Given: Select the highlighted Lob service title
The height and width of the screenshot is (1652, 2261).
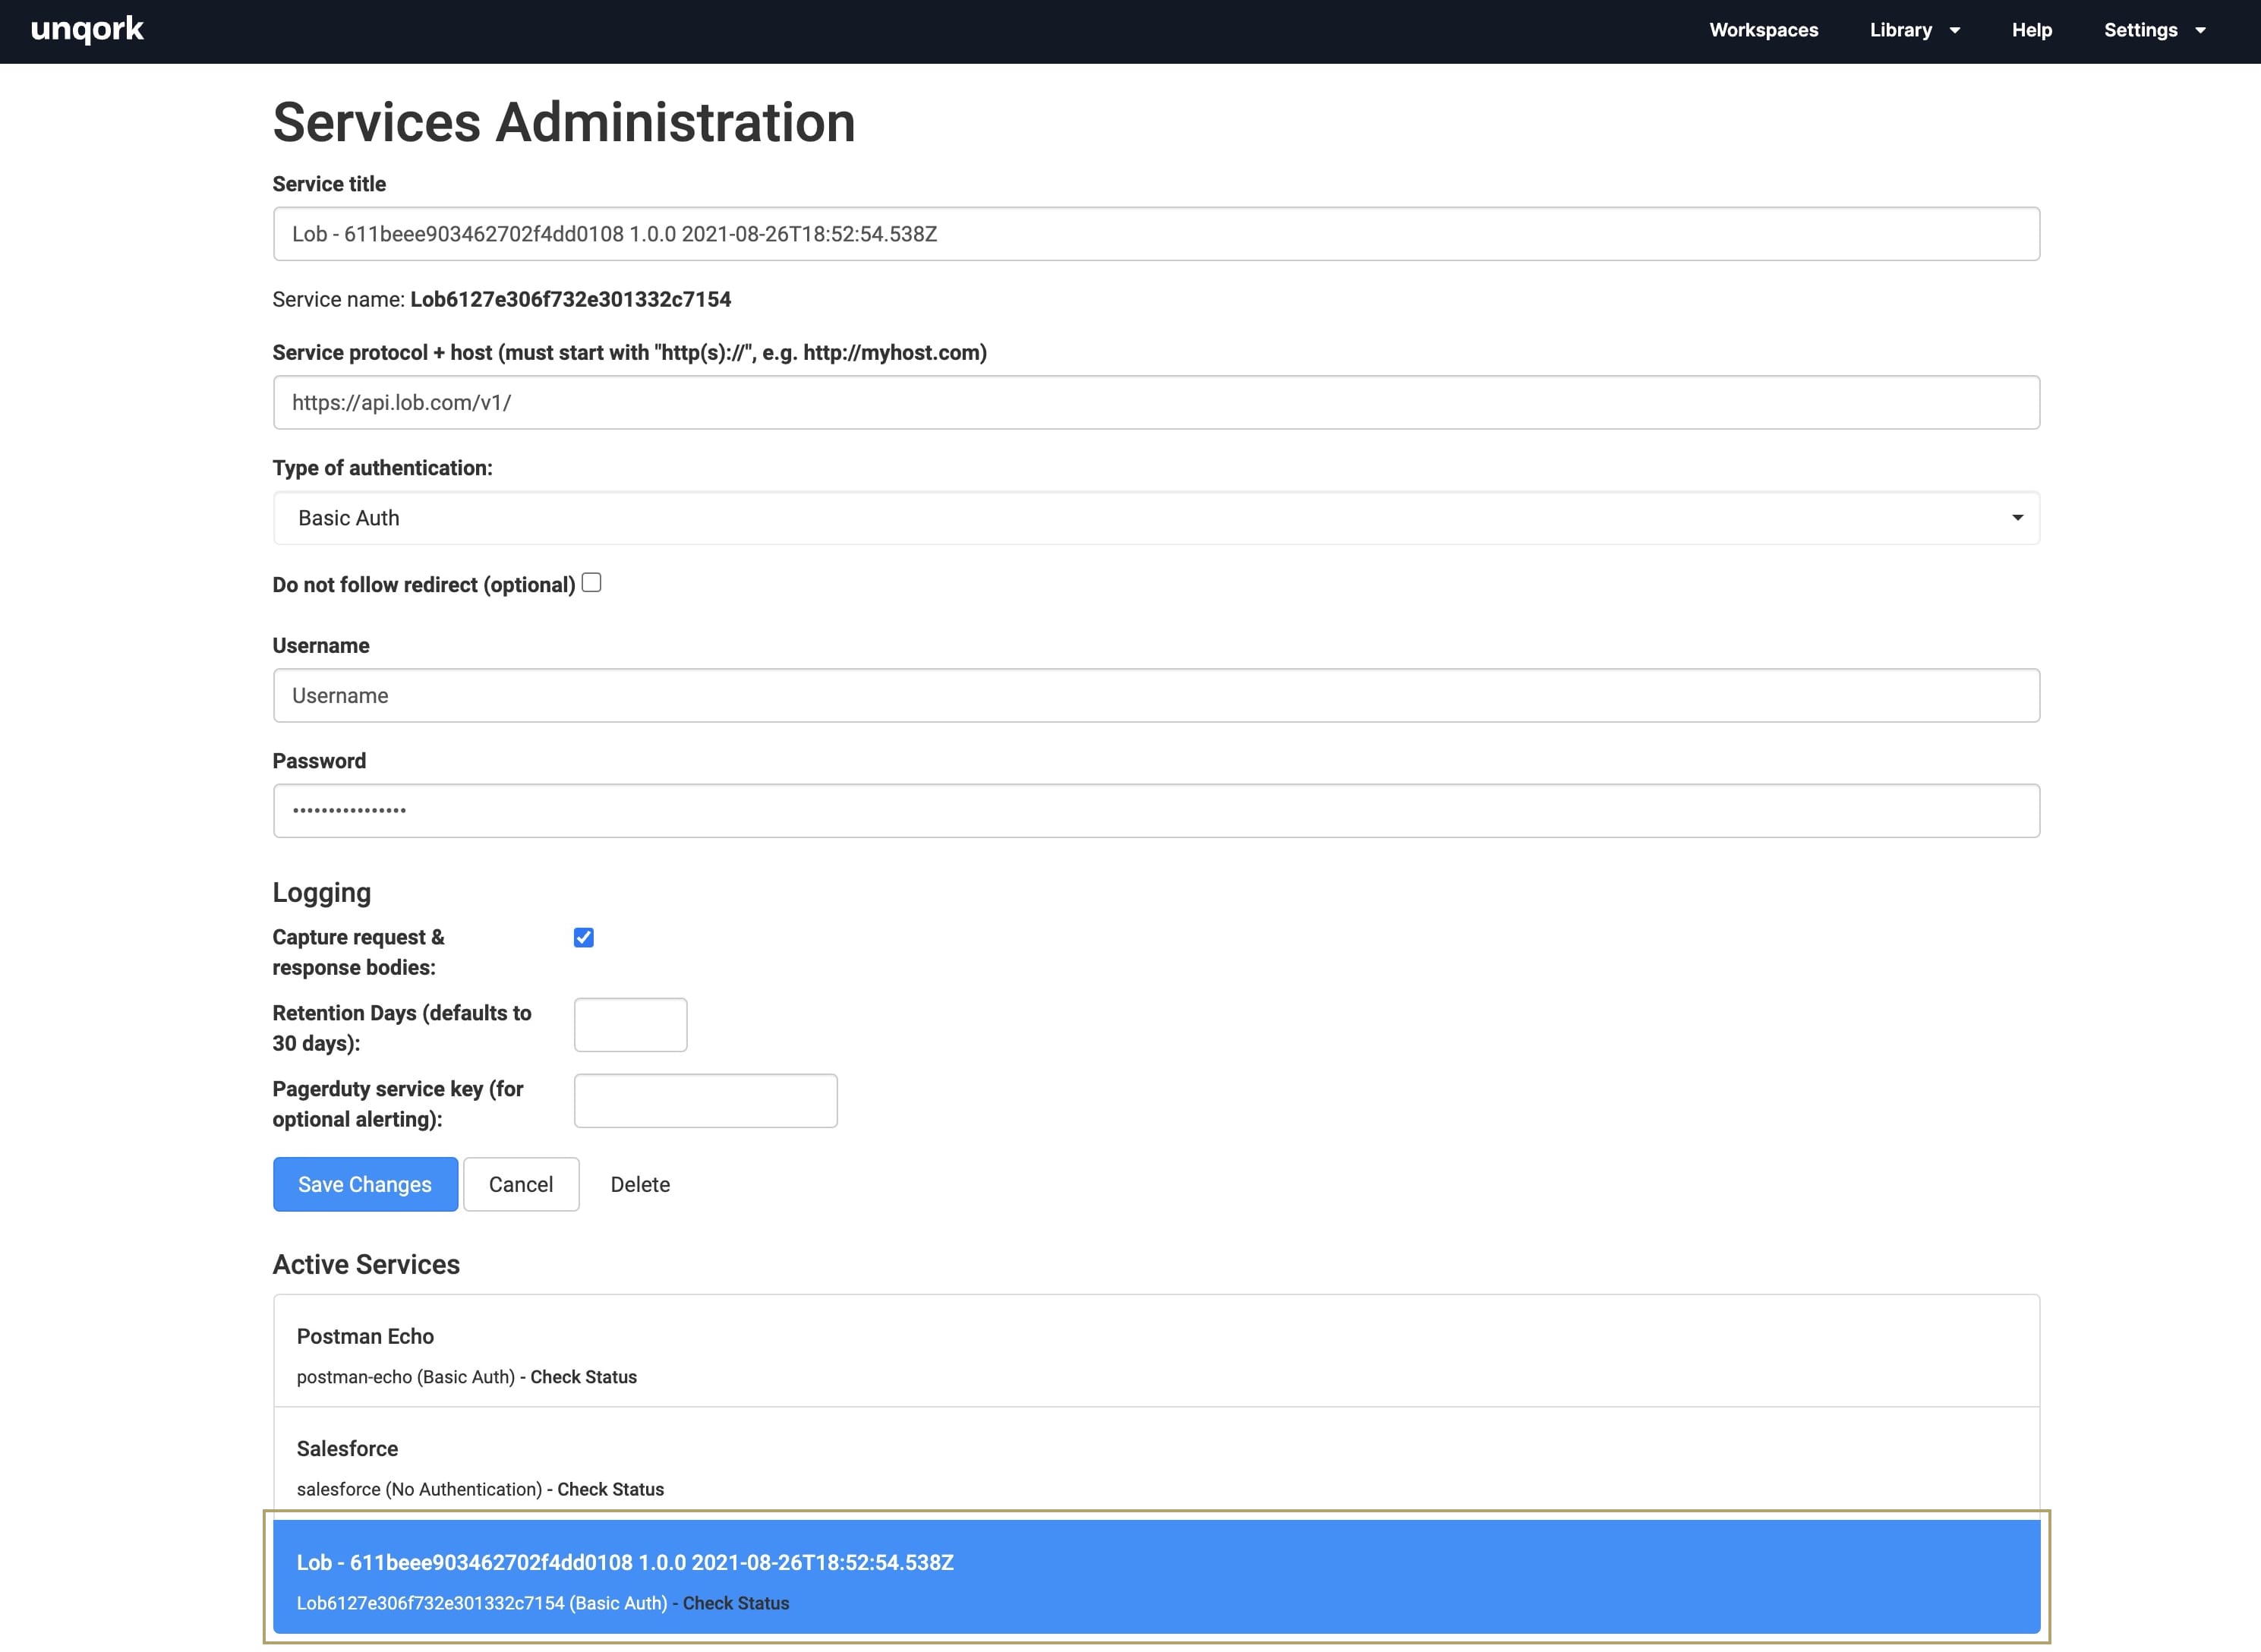Looking at the screenshot, I should (x=625, y=1563).
